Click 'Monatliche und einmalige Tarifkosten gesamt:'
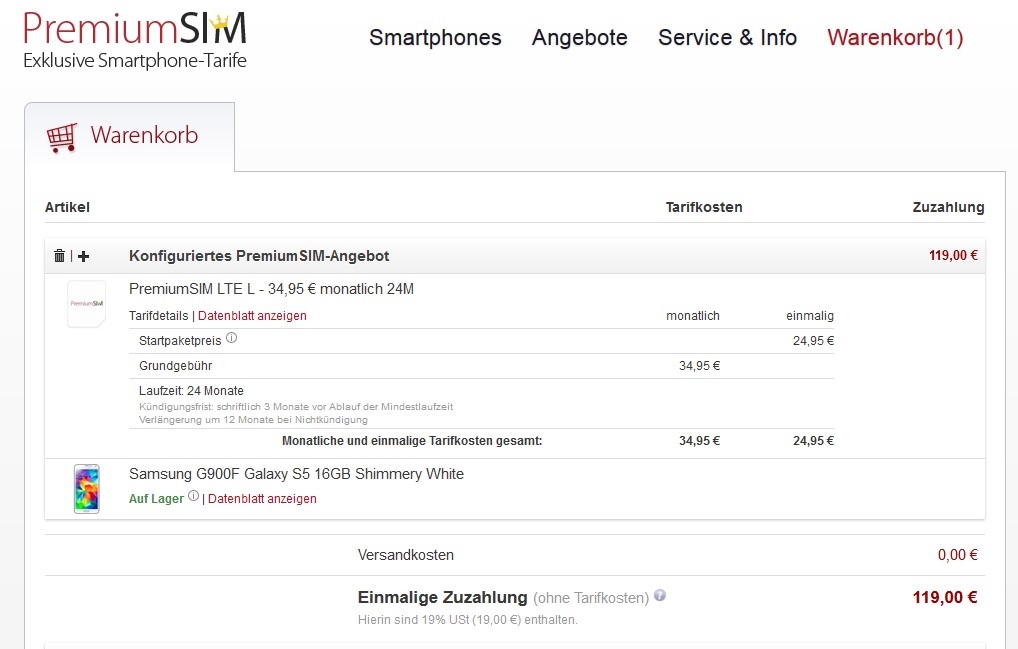 coord(412,441)
